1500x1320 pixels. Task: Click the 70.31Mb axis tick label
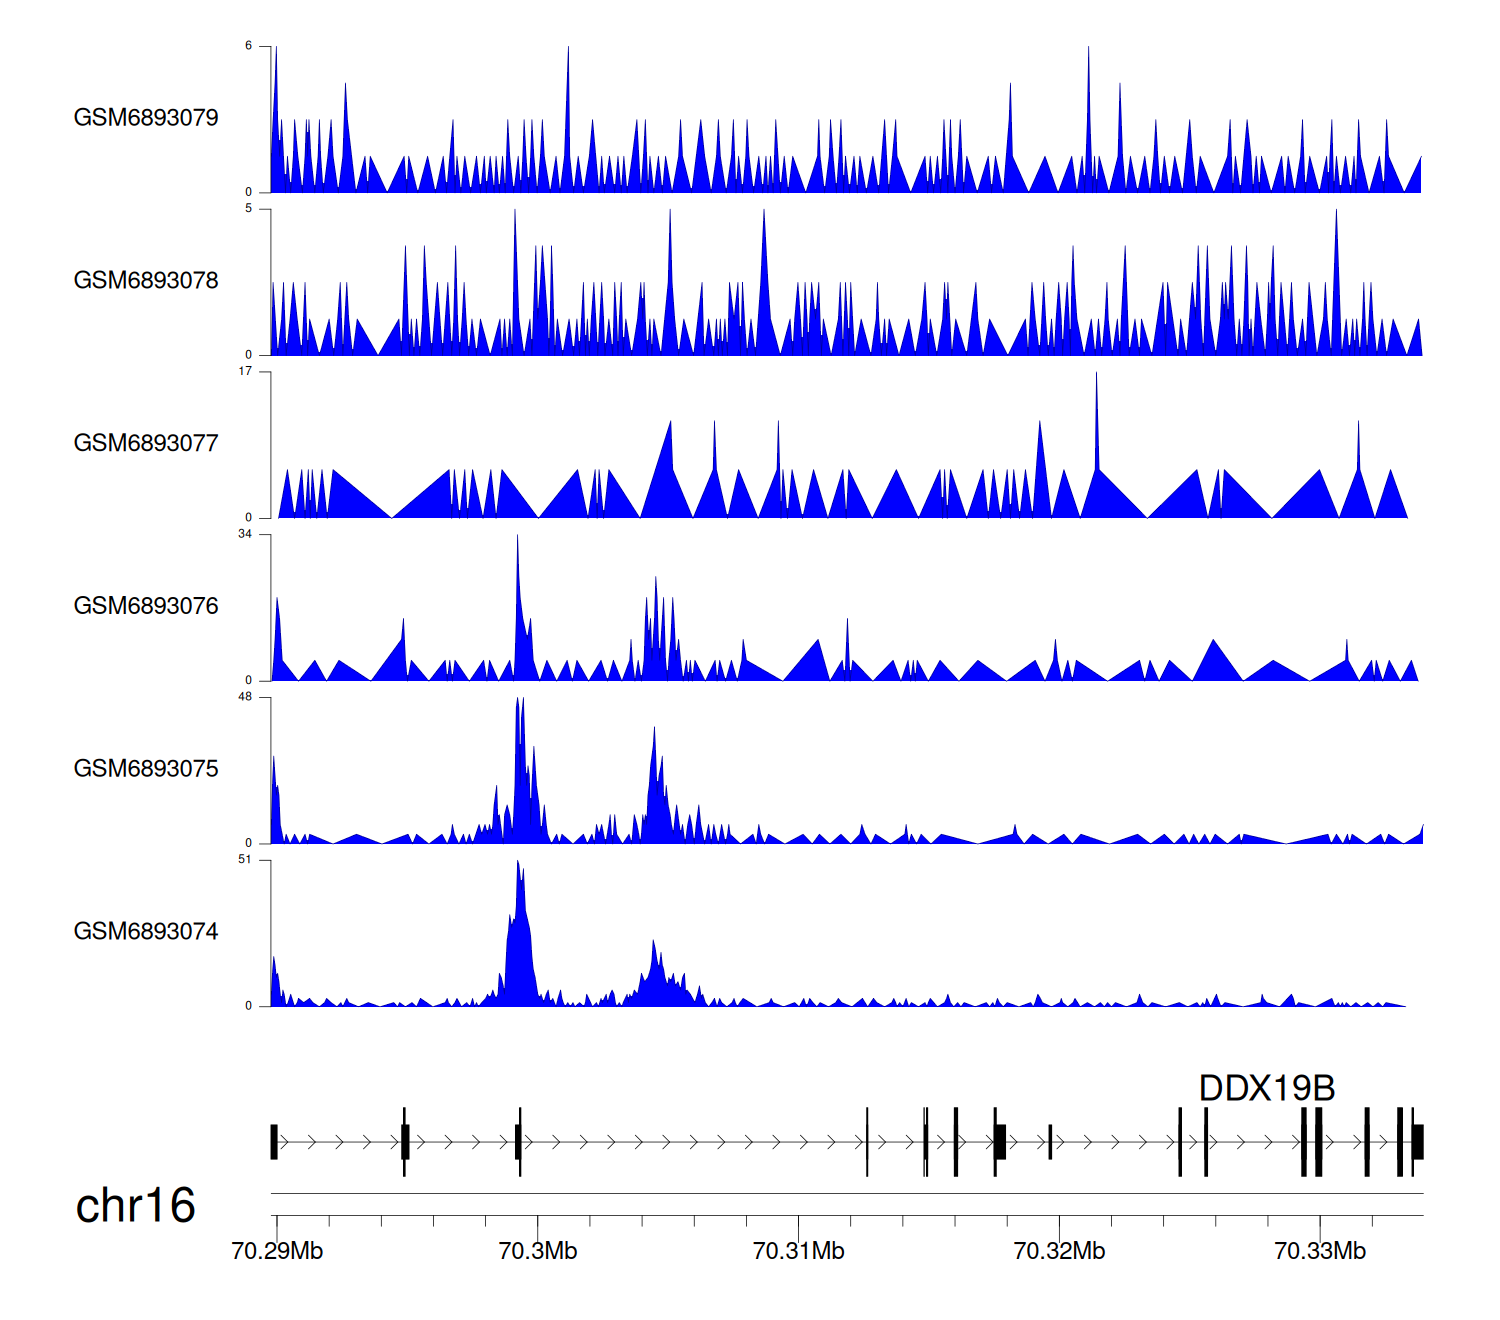click(x=798, y=1252)
